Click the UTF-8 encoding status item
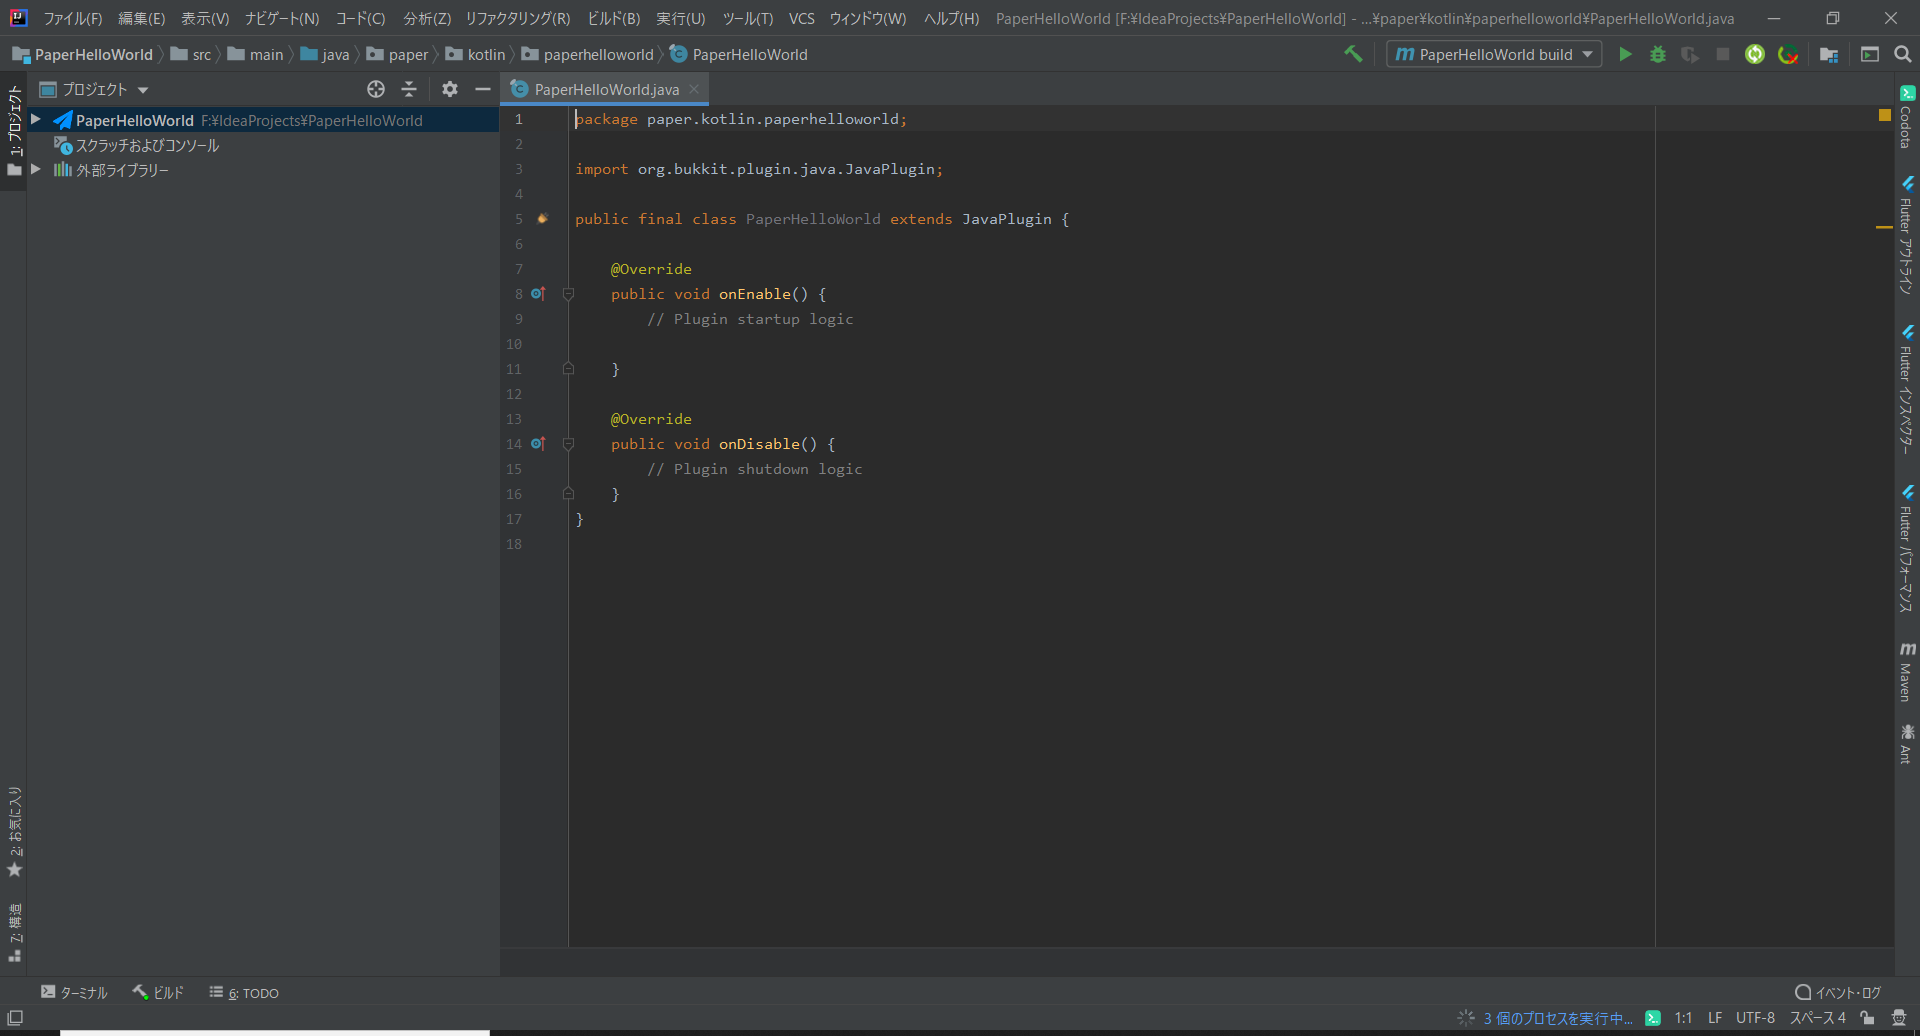 click(1755, 1018)
